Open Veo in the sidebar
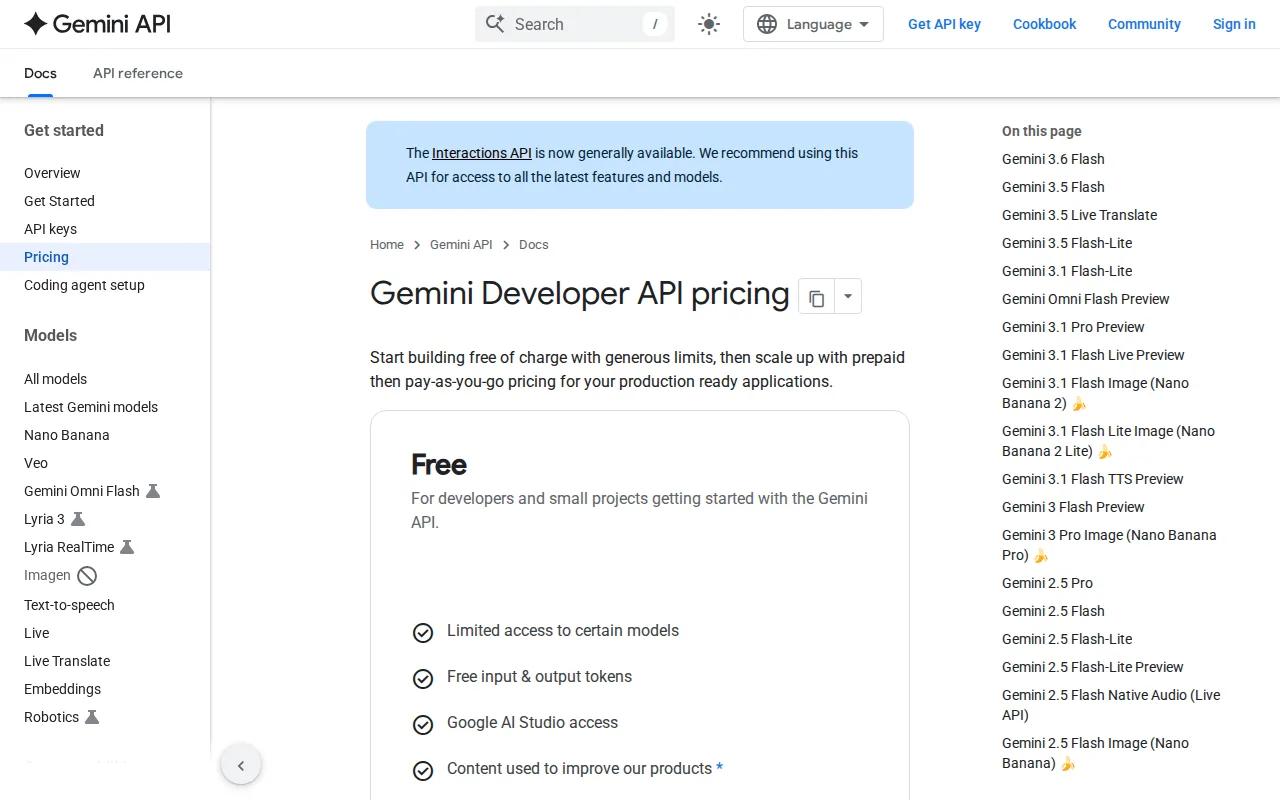This screenshot has height=800, width=1280. [x=36, y=463]
